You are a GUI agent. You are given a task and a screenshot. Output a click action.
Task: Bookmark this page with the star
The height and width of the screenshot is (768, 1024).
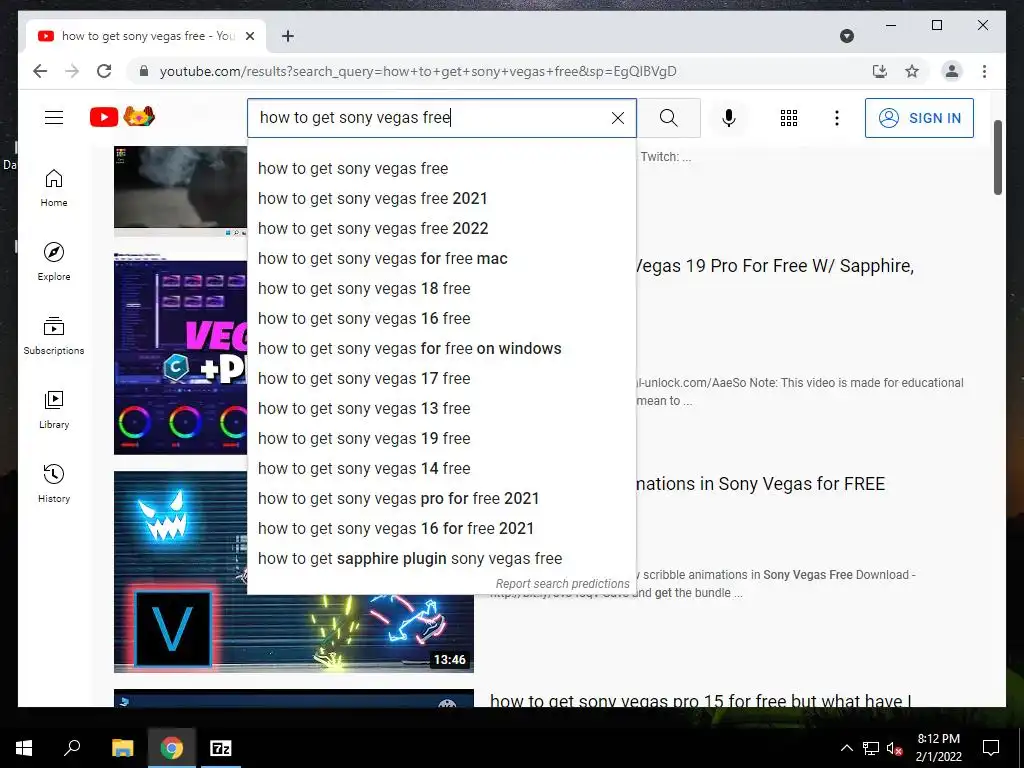(x=912, y=71)
